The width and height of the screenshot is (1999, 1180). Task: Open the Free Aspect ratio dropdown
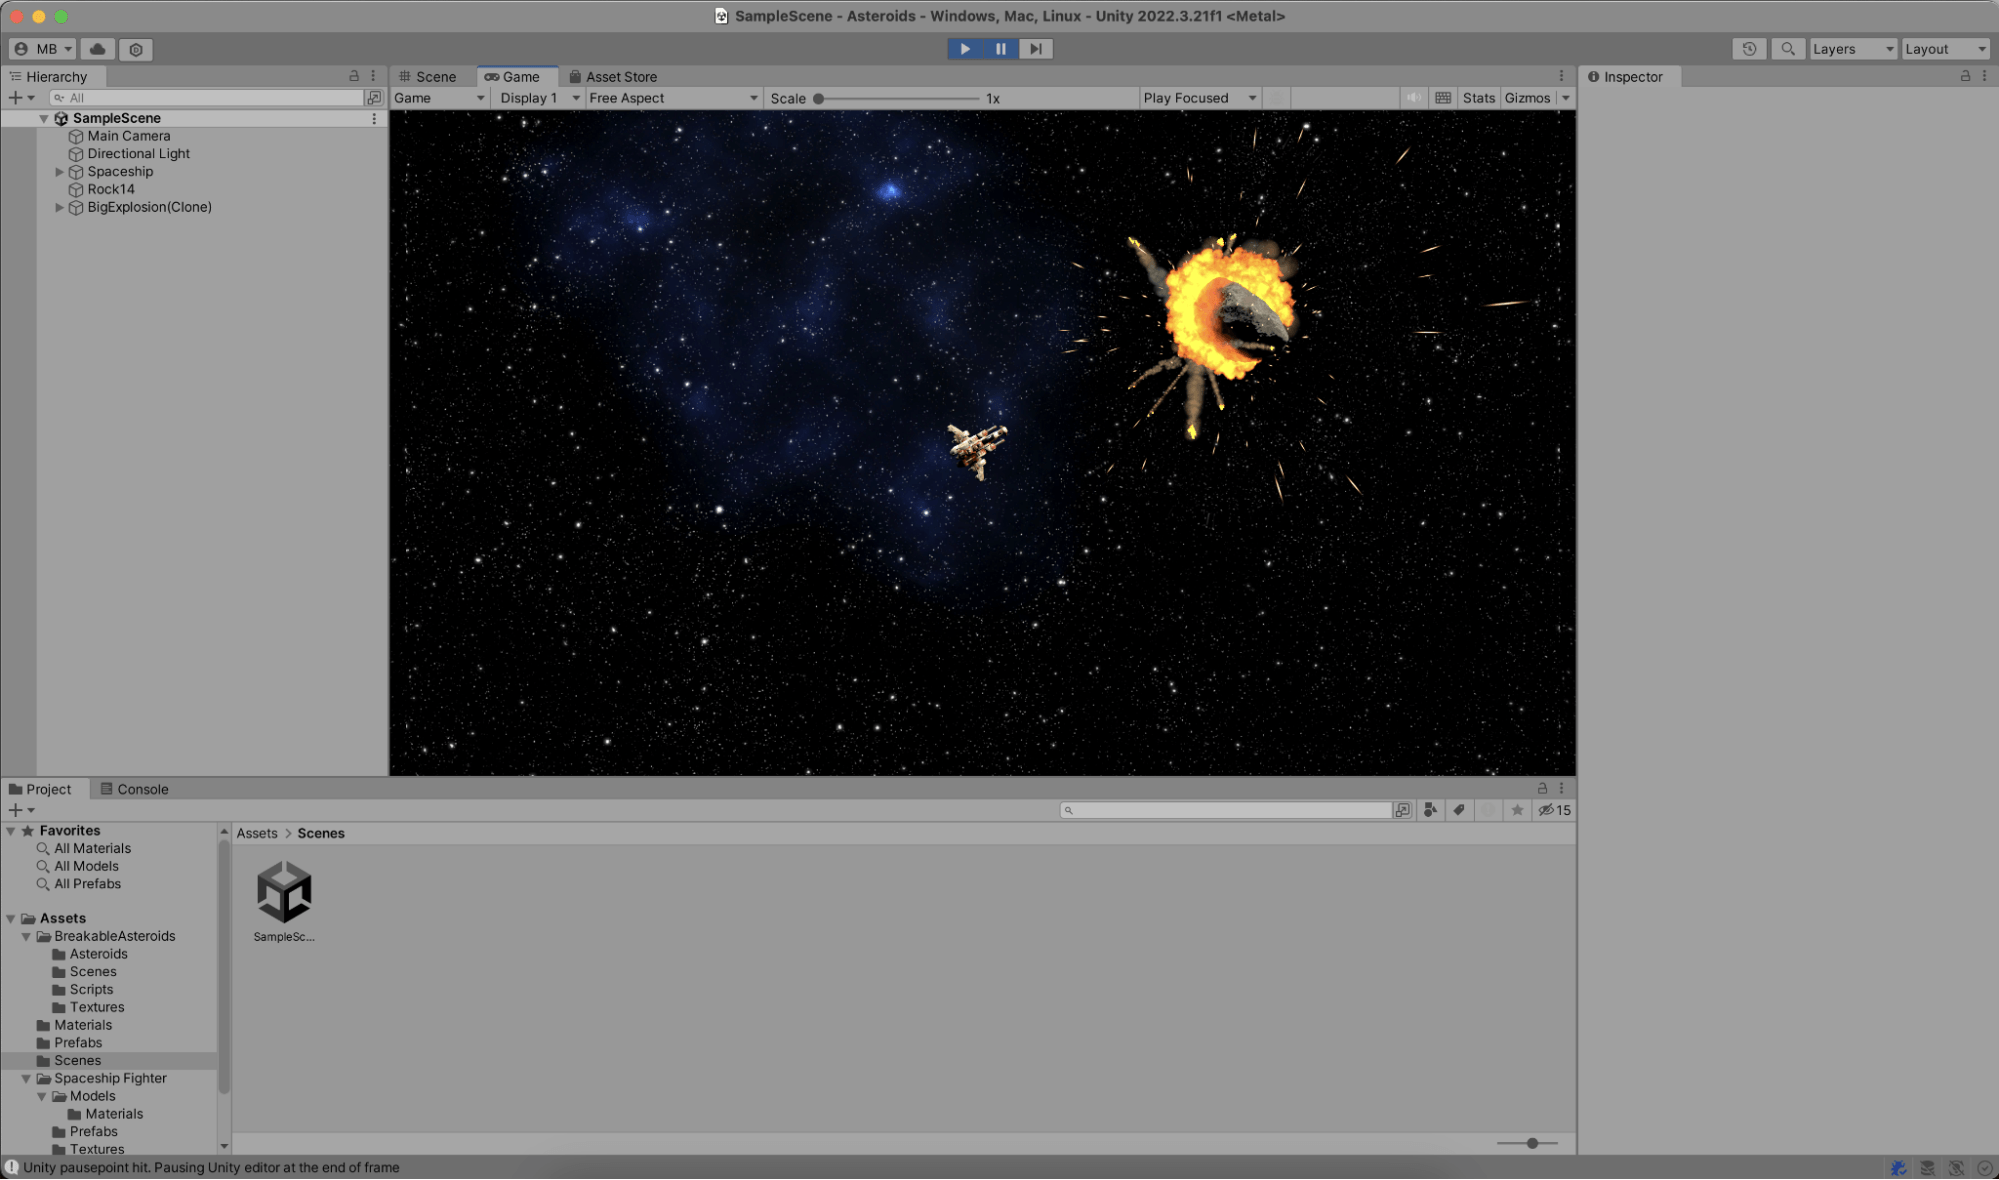coord(672,97)
